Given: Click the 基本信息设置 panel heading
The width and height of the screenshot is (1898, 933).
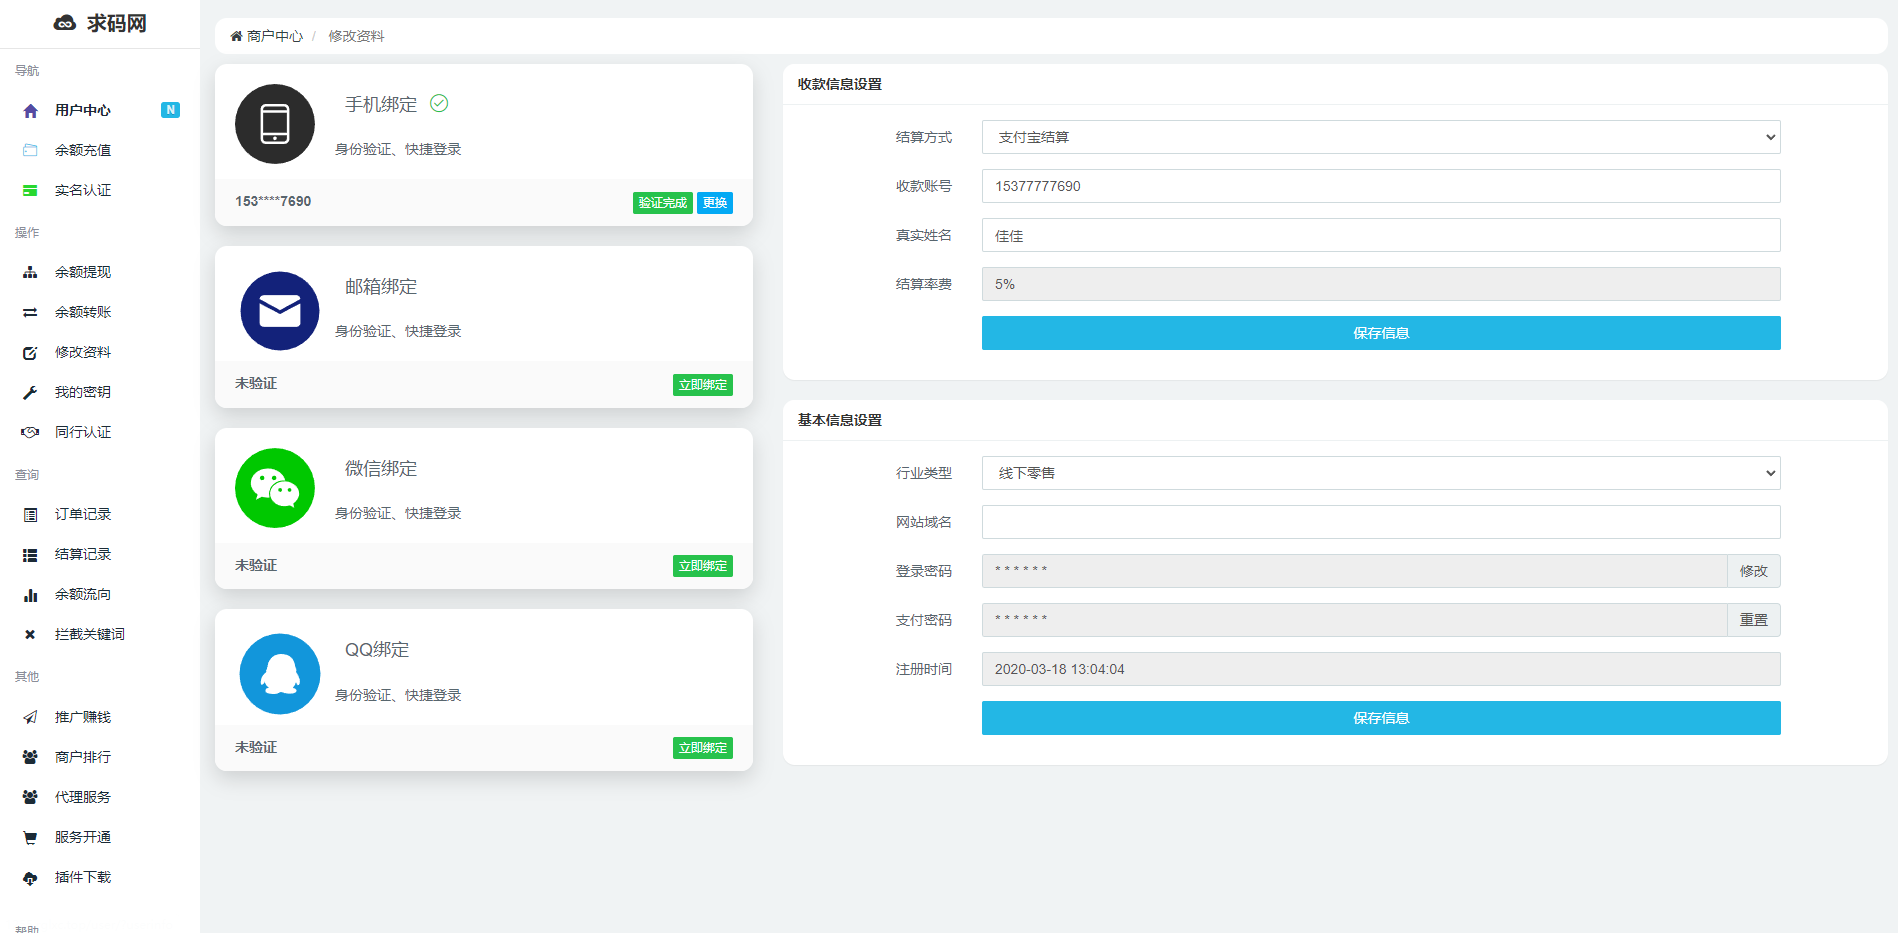Looking at the screenshot, I should coord(840,420).
